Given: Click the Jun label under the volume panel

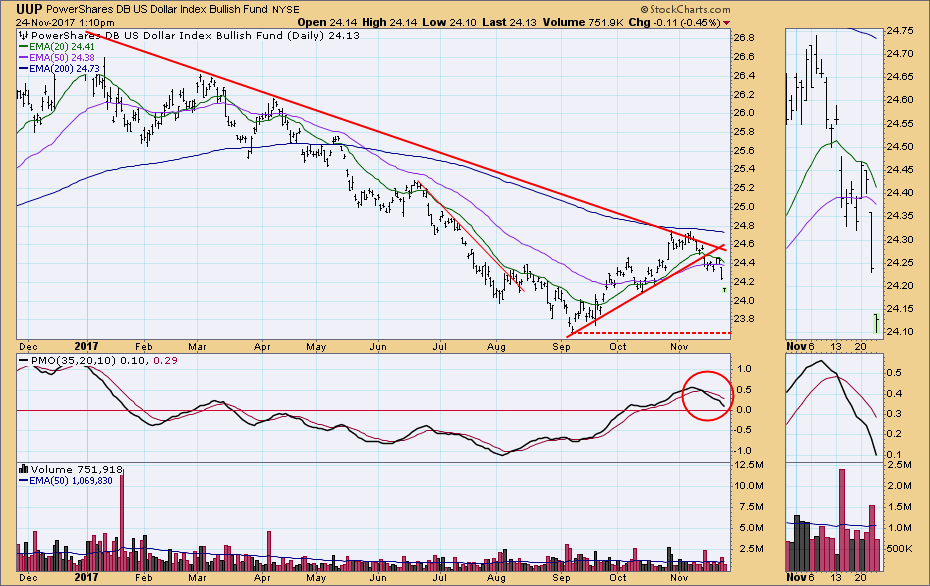Looking at the screenshot, I should coord(378,577).
